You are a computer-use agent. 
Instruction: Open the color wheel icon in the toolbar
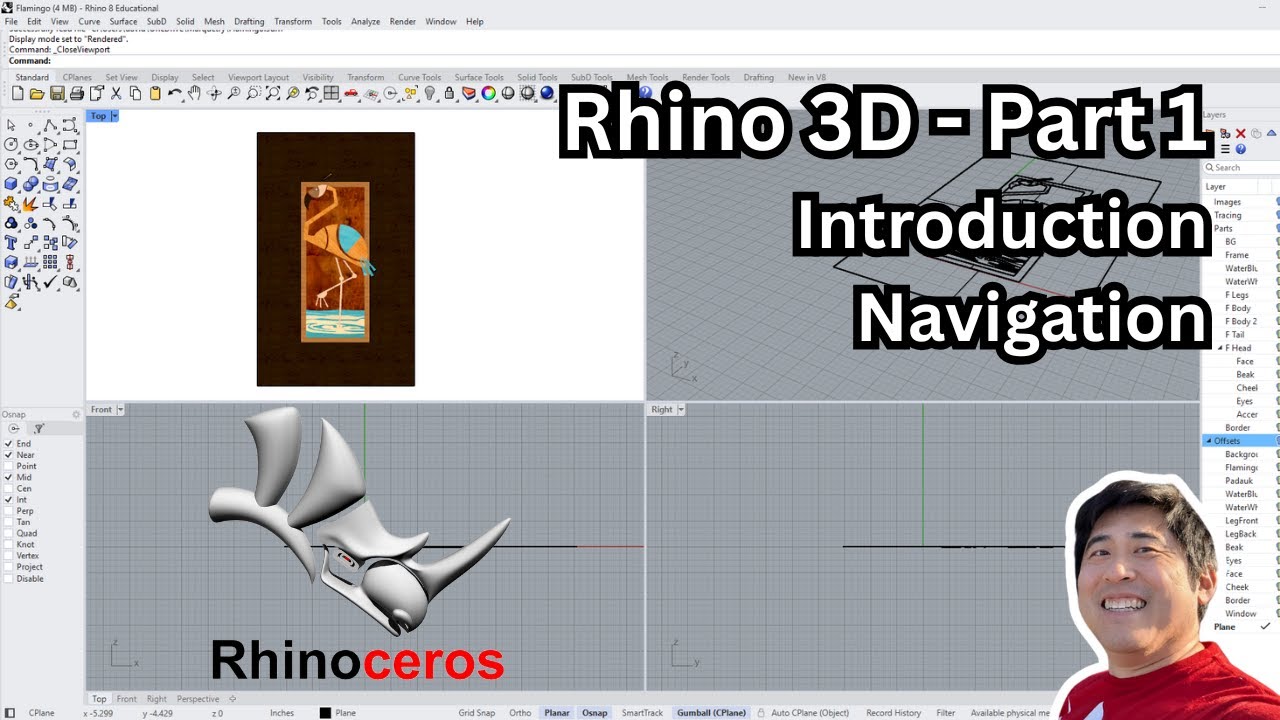tap(488, 93)
